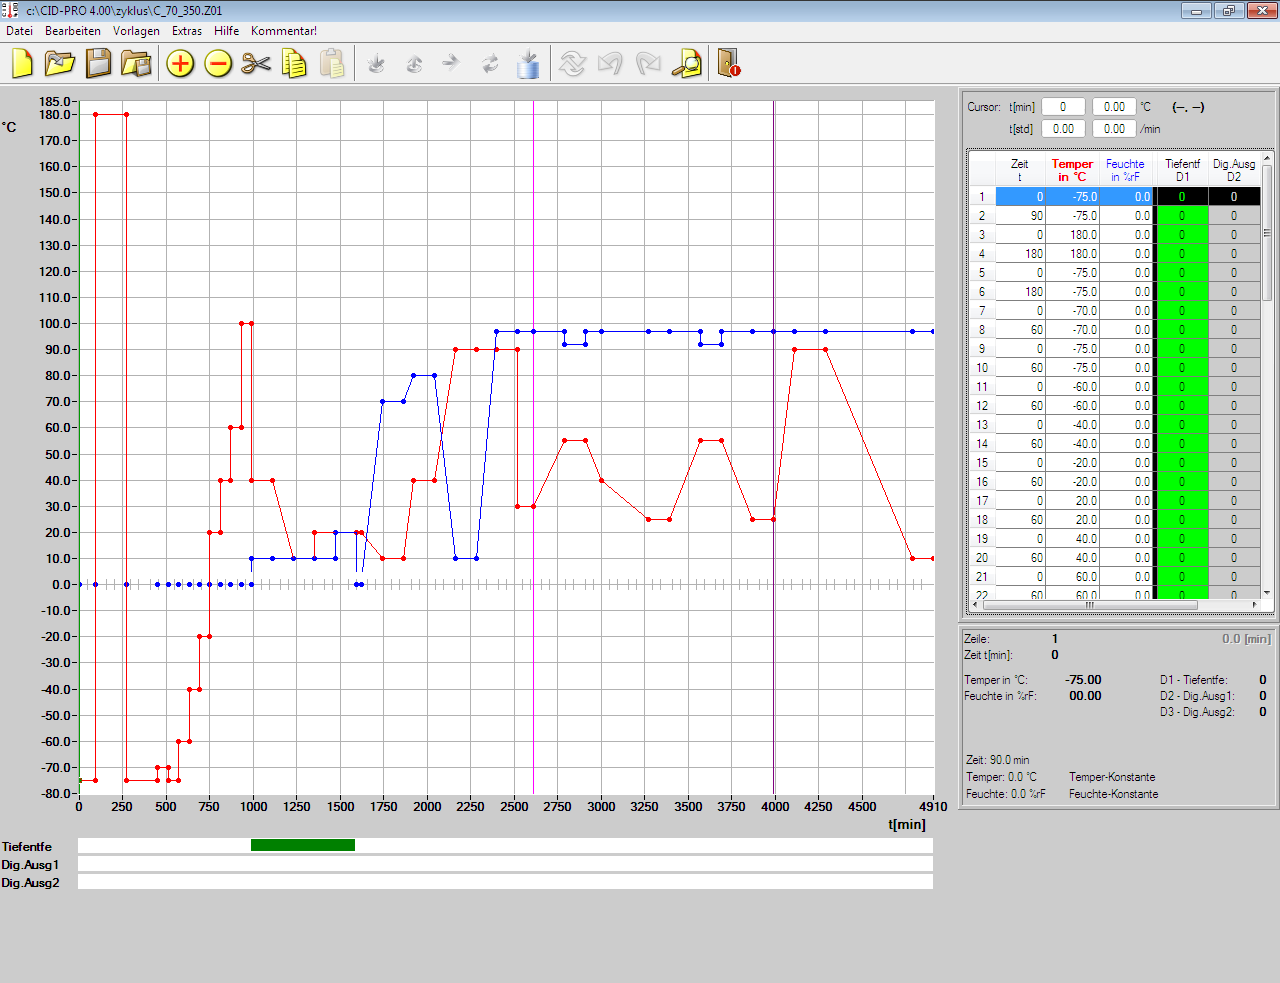The height and width of the screenshot is (983, 1280).
Task: Select row number 14 header
Action: click(x=982, y=444)
